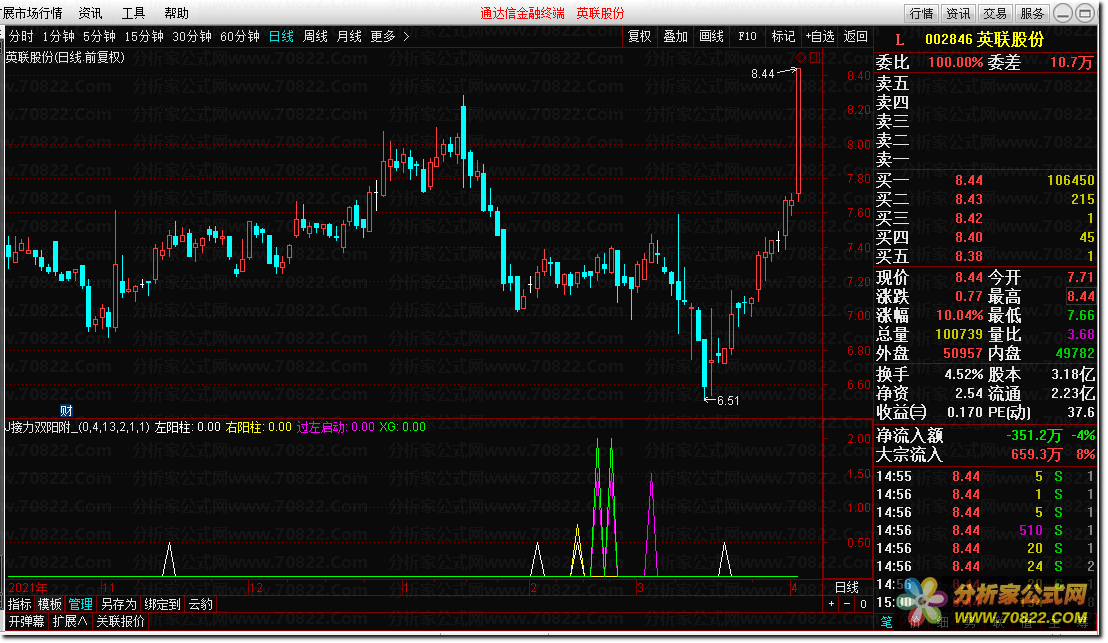Click the 买二 bid row at 8.43
The width and height of the screenshot is (1108, 643).
(x=985, y=199)
